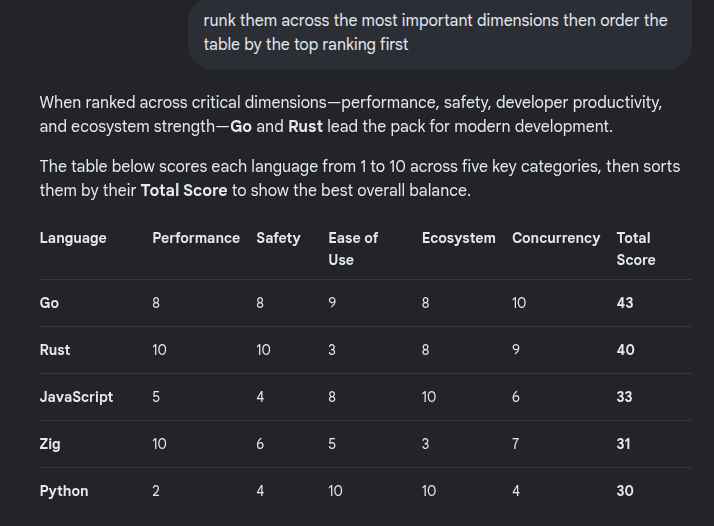Viewport: 714px width, 526px height.
Task: Select the 'Ease of Use' column header
Action: click(353, 249)
